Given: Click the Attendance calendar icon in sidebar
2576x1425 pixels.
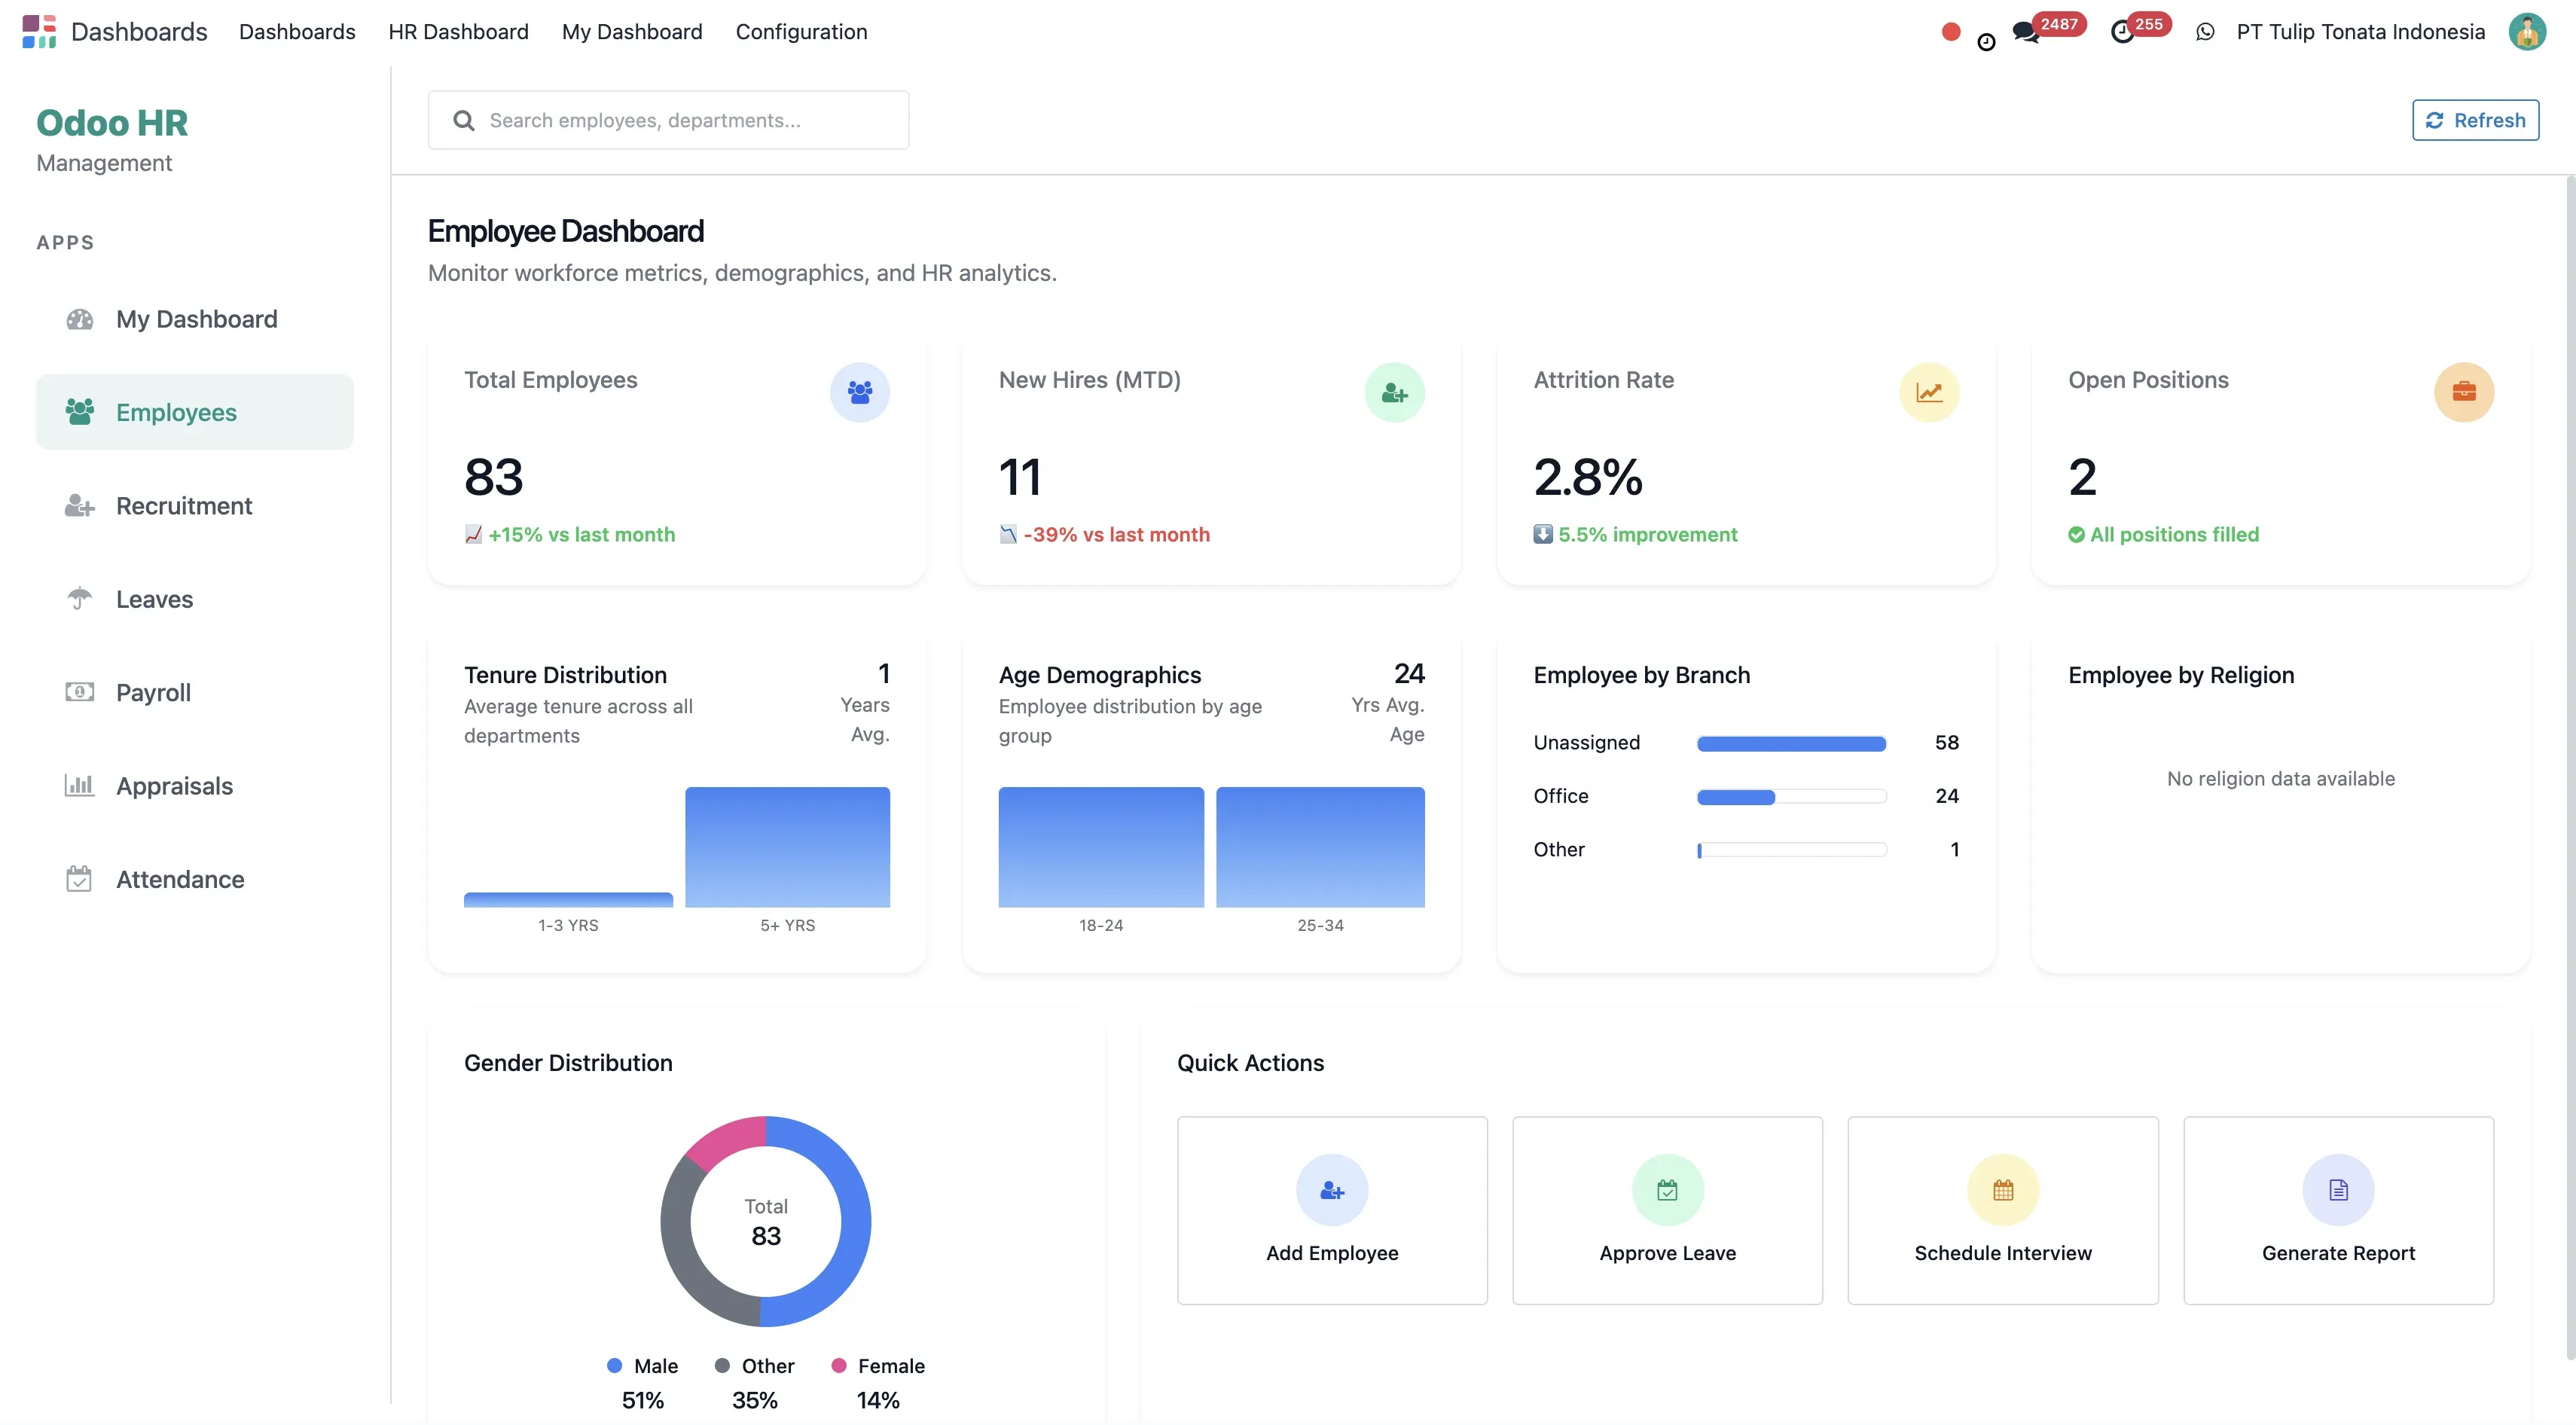Looking at the screenshot, I should coord(79,878).
